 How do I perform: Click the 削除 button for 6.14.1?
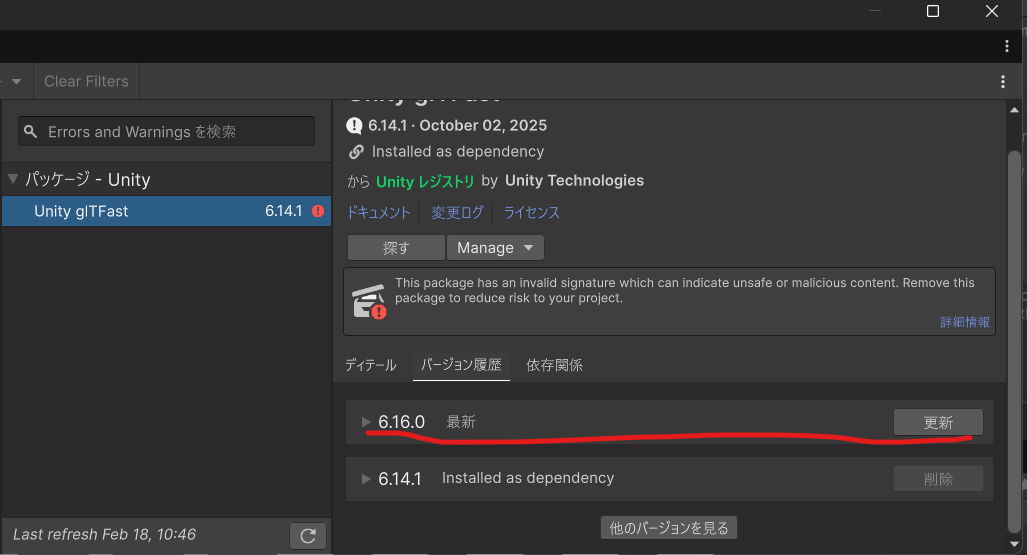(x=938, y=479)
